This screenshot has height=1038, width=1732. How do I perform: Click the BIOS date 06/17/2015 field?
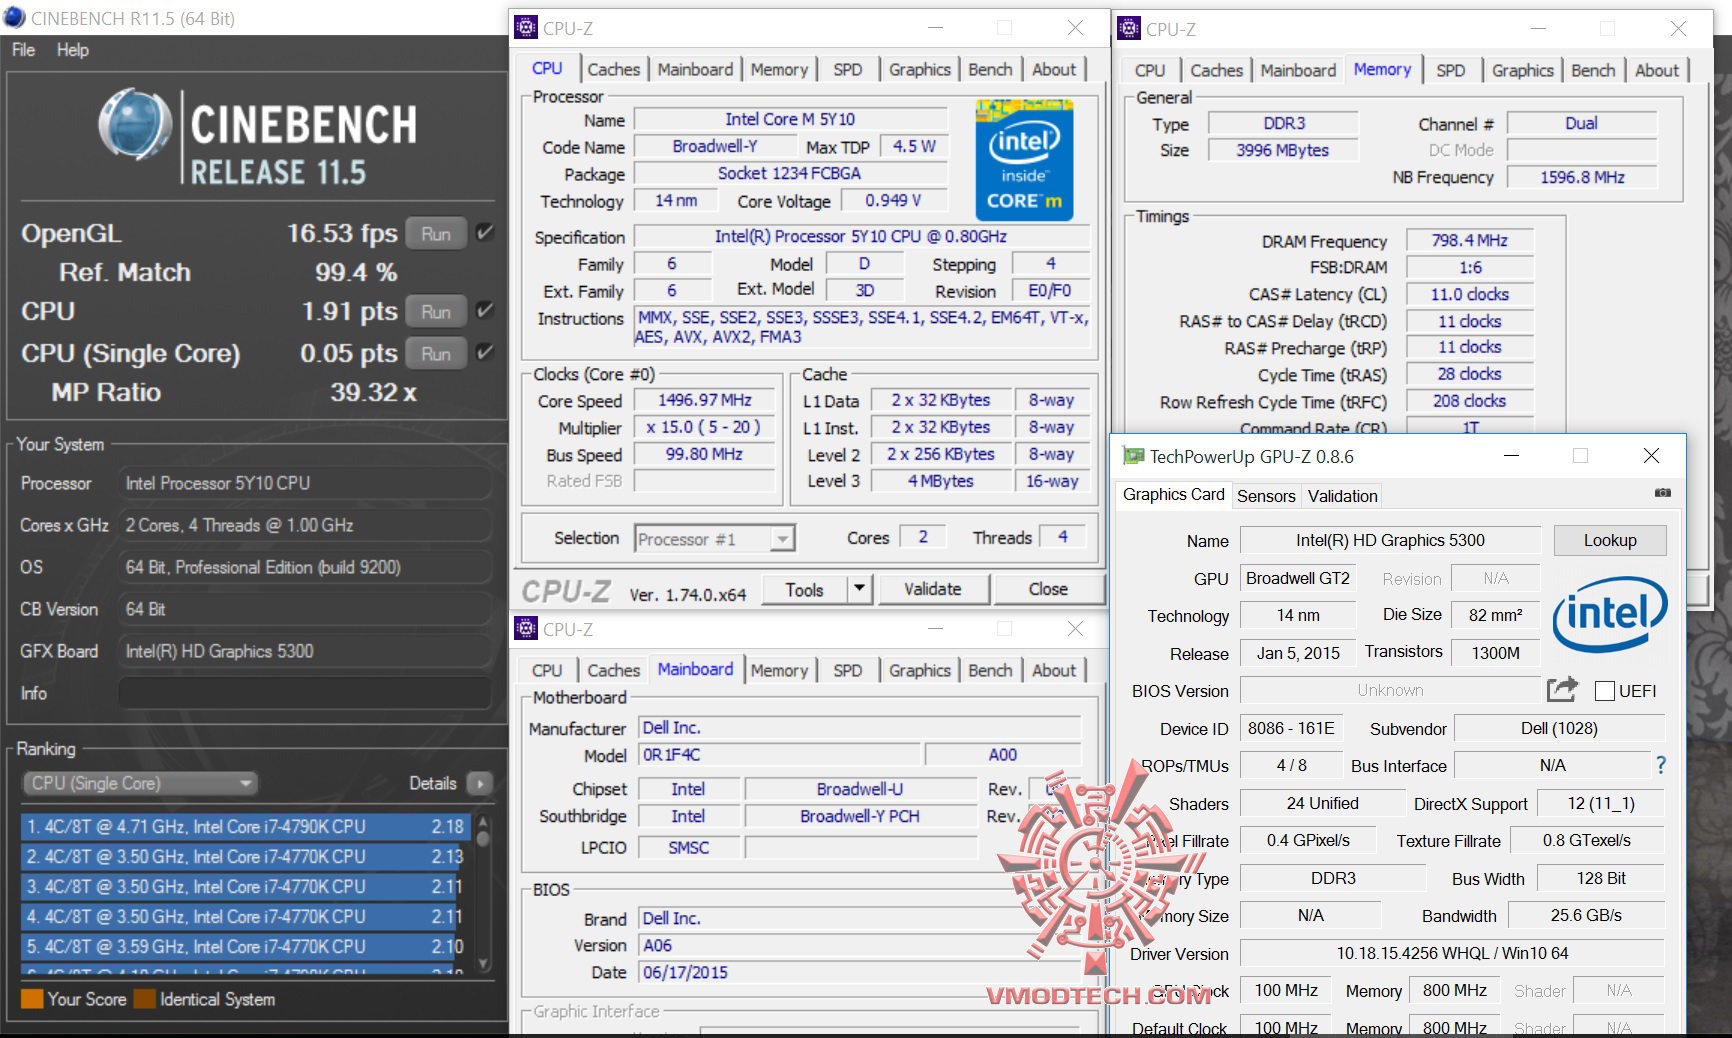[x=861, y=972]
